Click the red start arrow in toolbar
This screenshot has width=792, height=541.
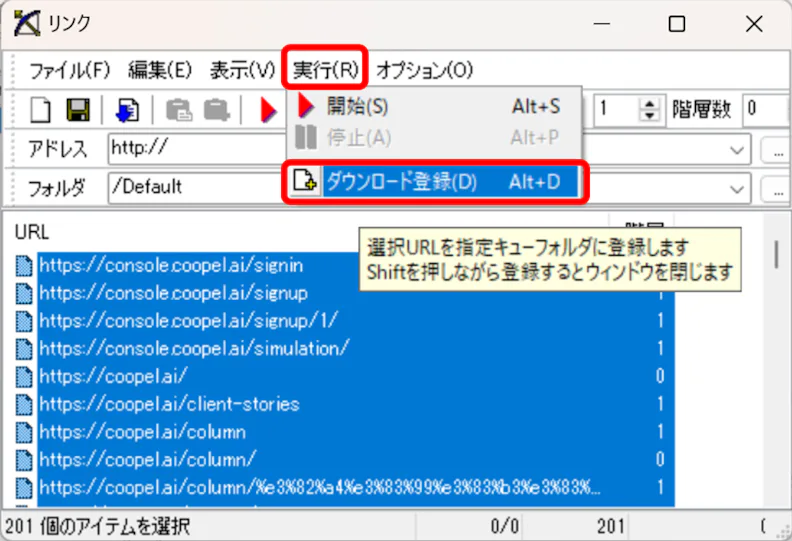pos(268,110)
